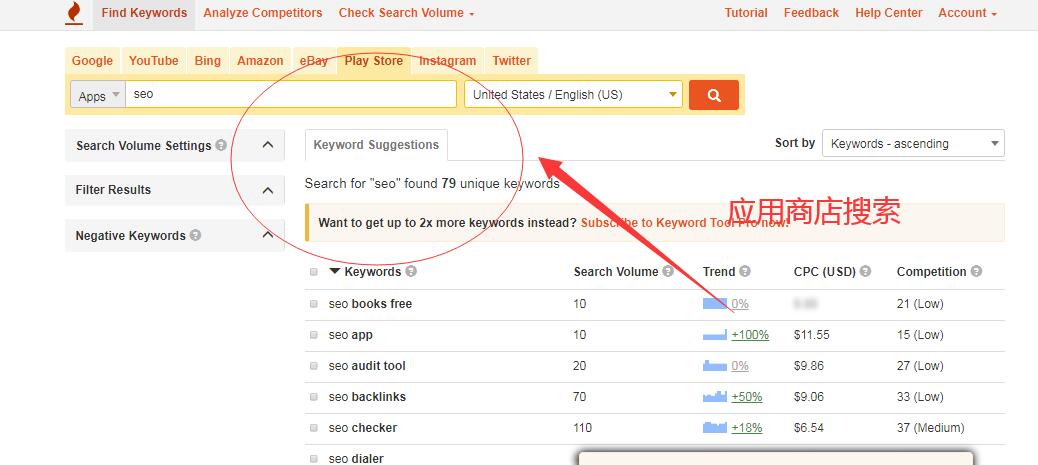Click trend chart for seo backlinks
This screenshot has height=465, width=1038.
[x=715, y=397]
